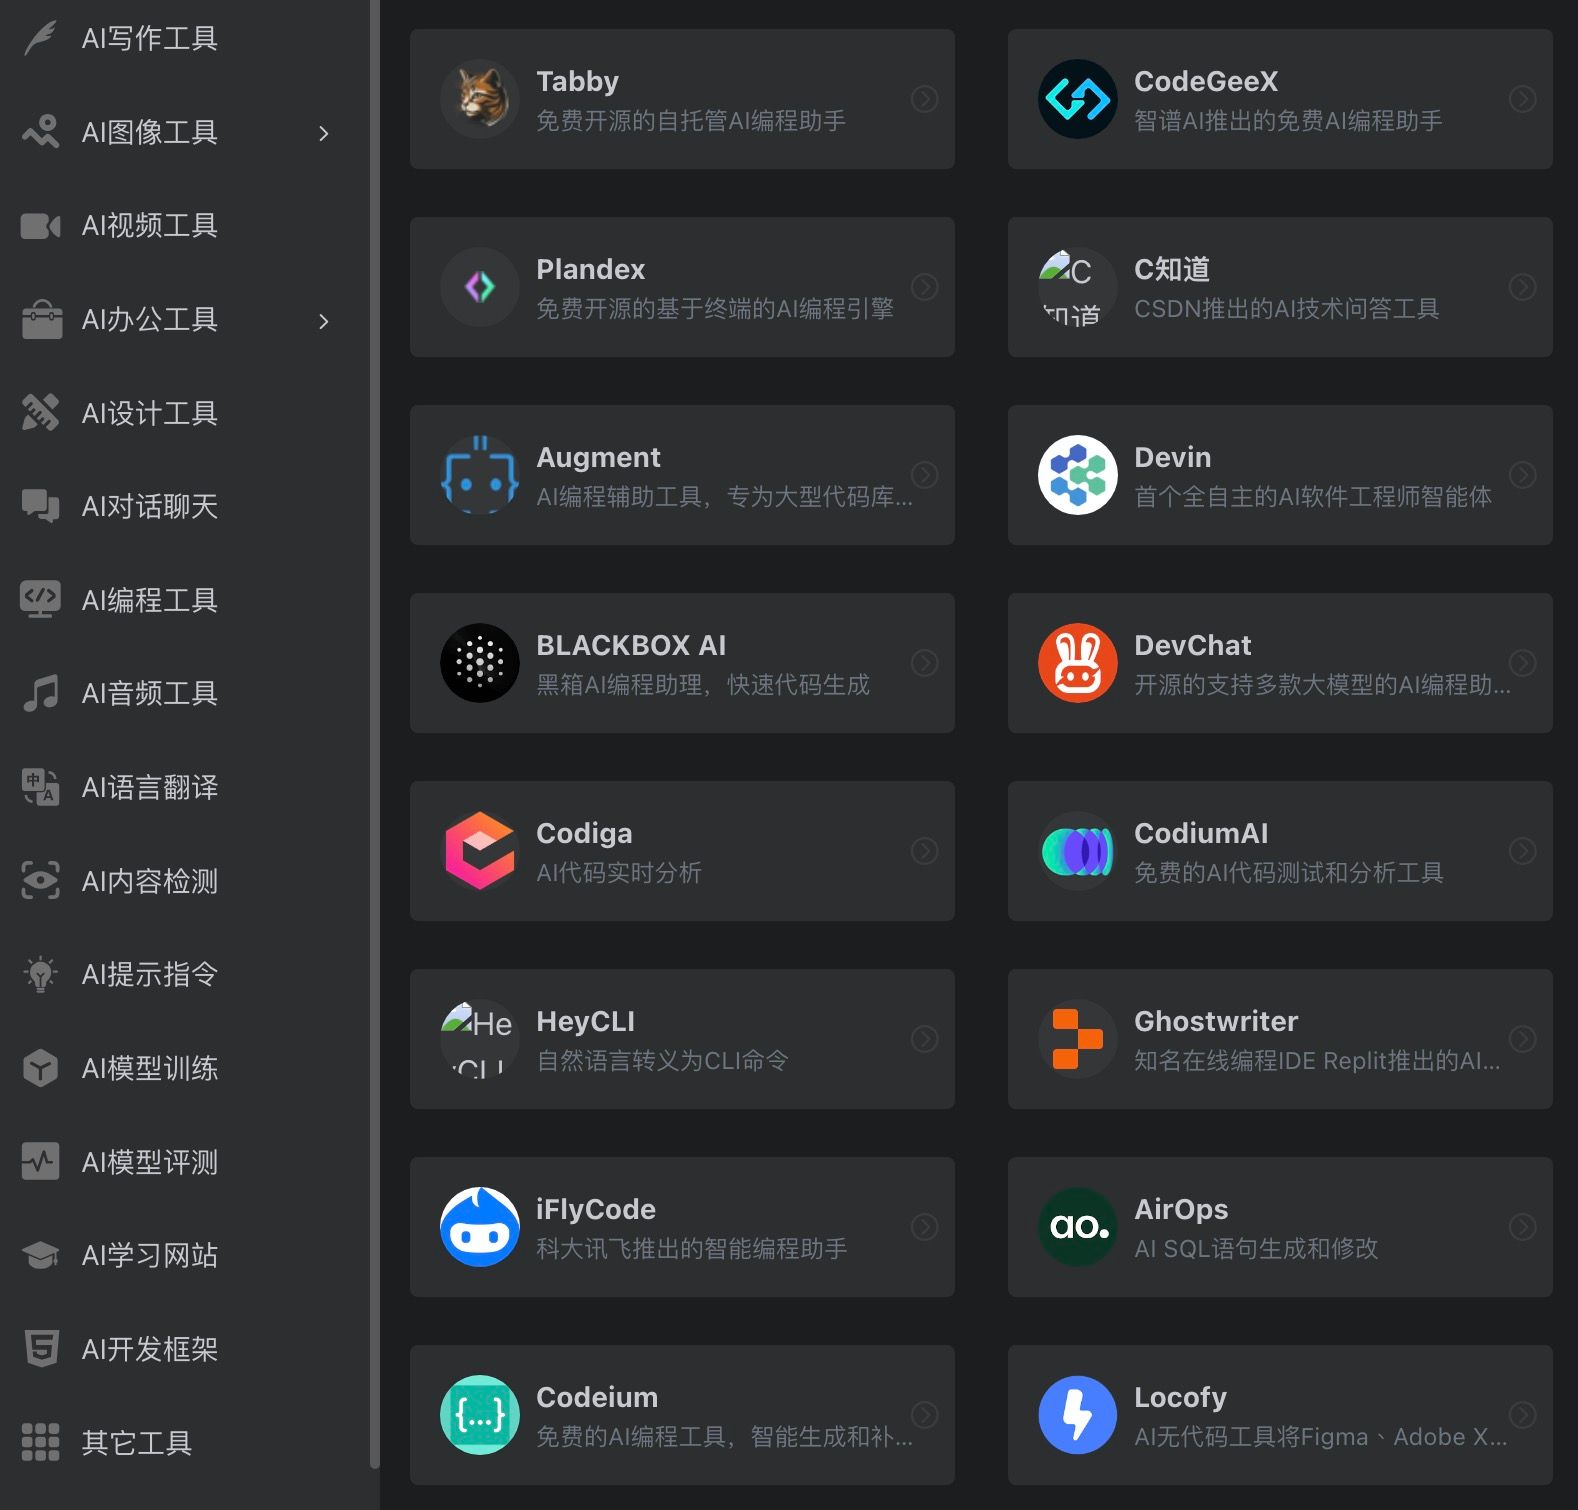Click the AI视频工具 camera icon
The width and height of the screenshot is (1578, 1510).
(40, 226)
